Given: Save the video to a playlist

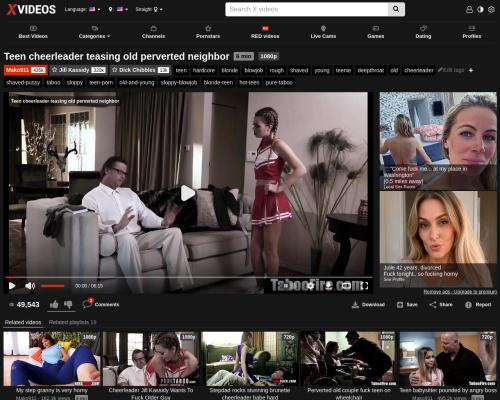Looking at the screenshot, I should tap(407, 305).
